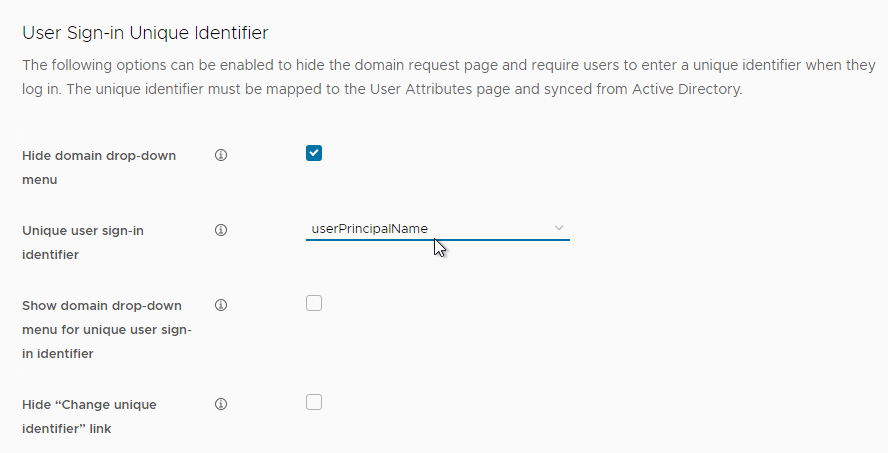This screenshot has height=453, width=888.
Task: Enable Show domain drop-down menu for unique identifier
Action: (x=314, y=304)
